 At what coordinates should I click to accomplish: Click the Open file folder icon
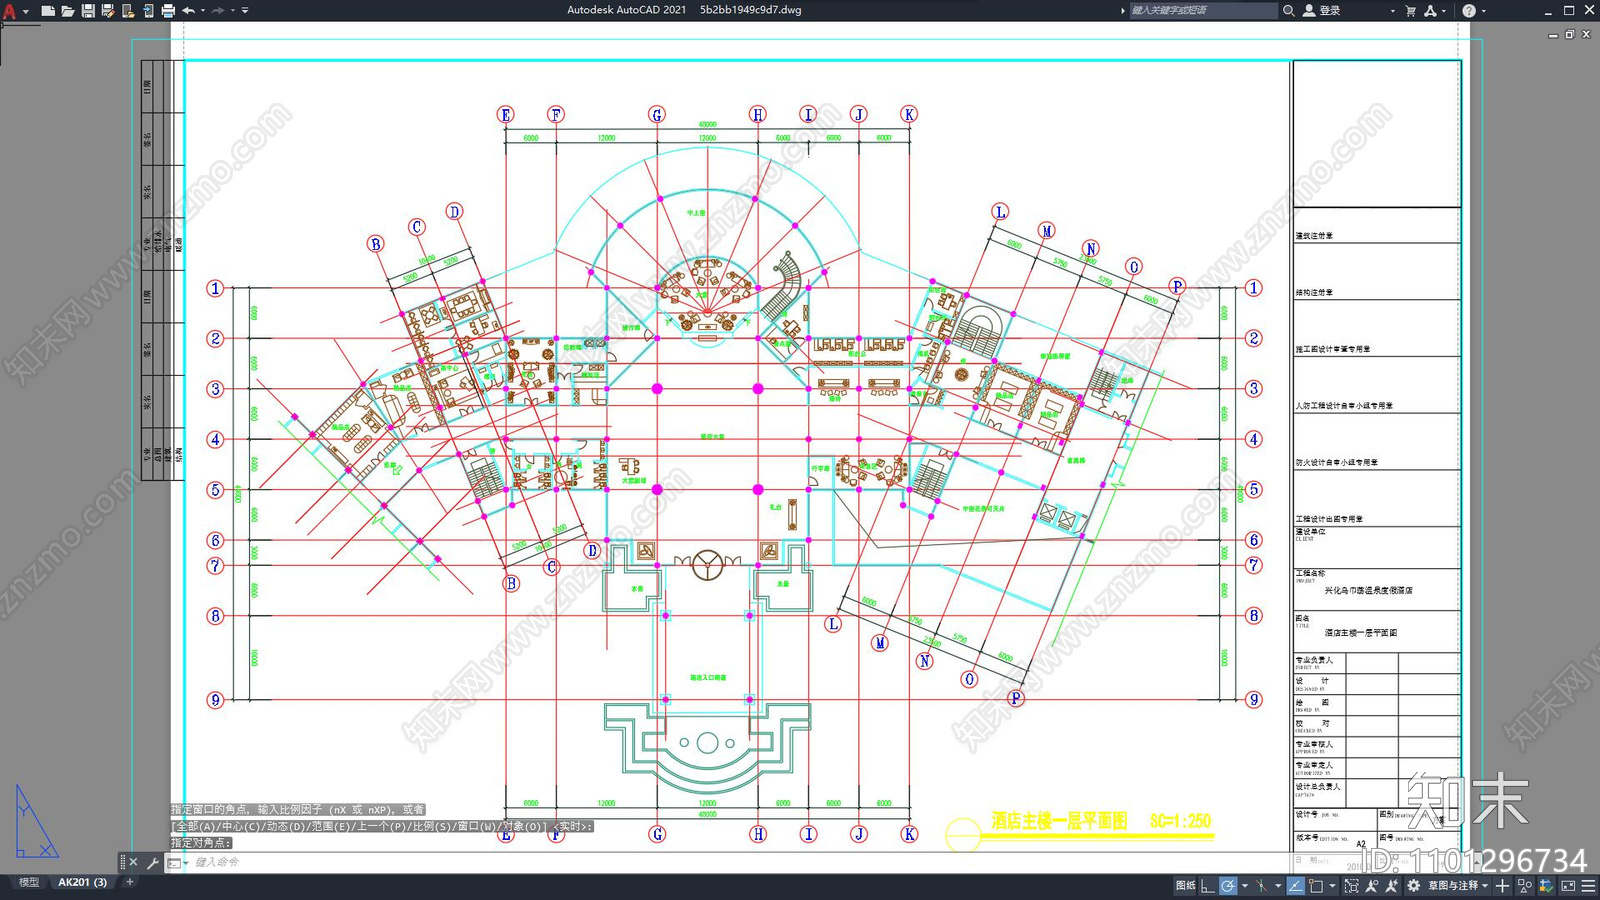[x=67, y=11]
